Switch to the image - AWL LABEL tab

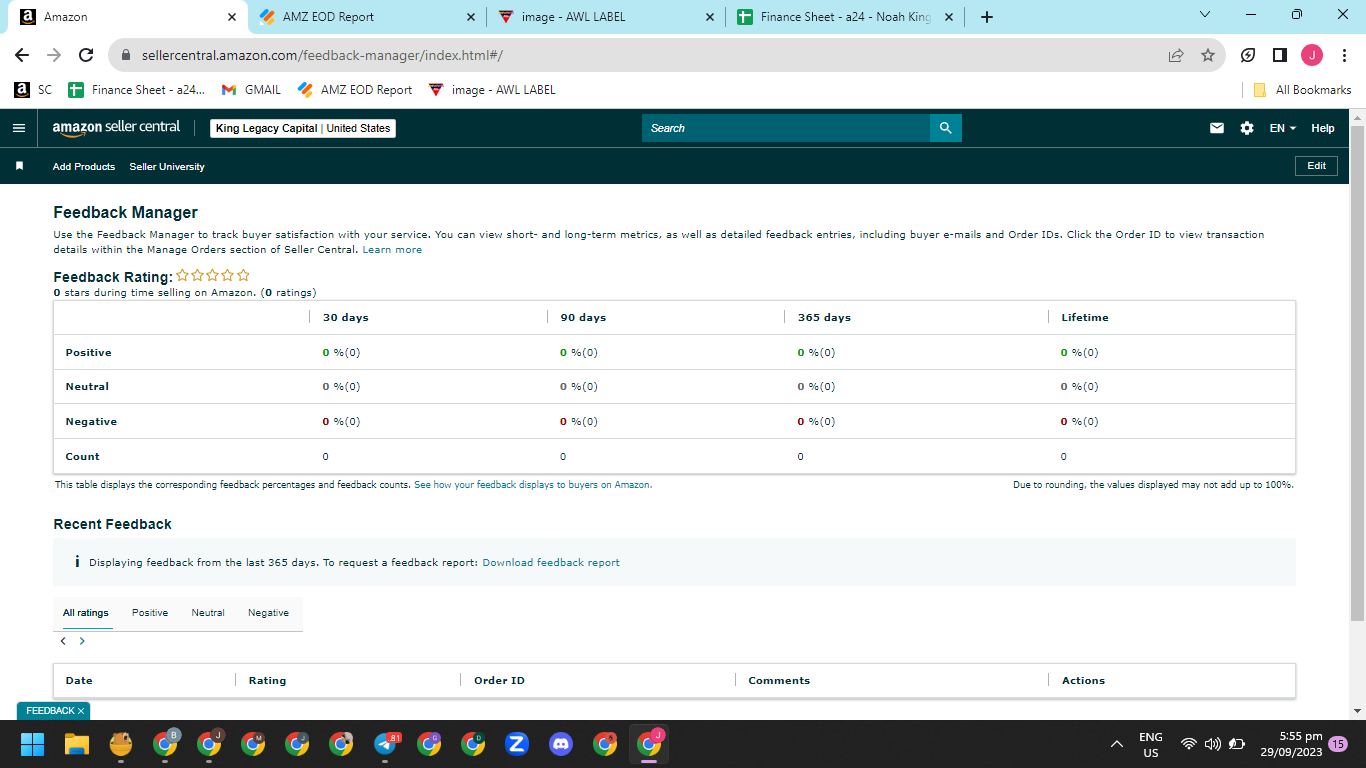606,17
